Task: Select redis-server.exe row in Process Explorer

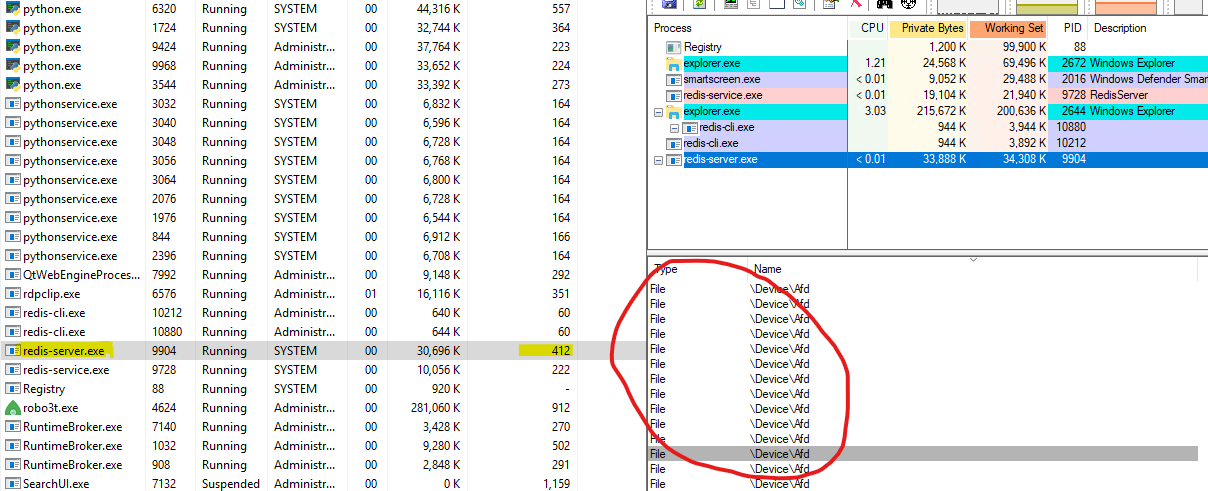Action: [x=928, y=159]
